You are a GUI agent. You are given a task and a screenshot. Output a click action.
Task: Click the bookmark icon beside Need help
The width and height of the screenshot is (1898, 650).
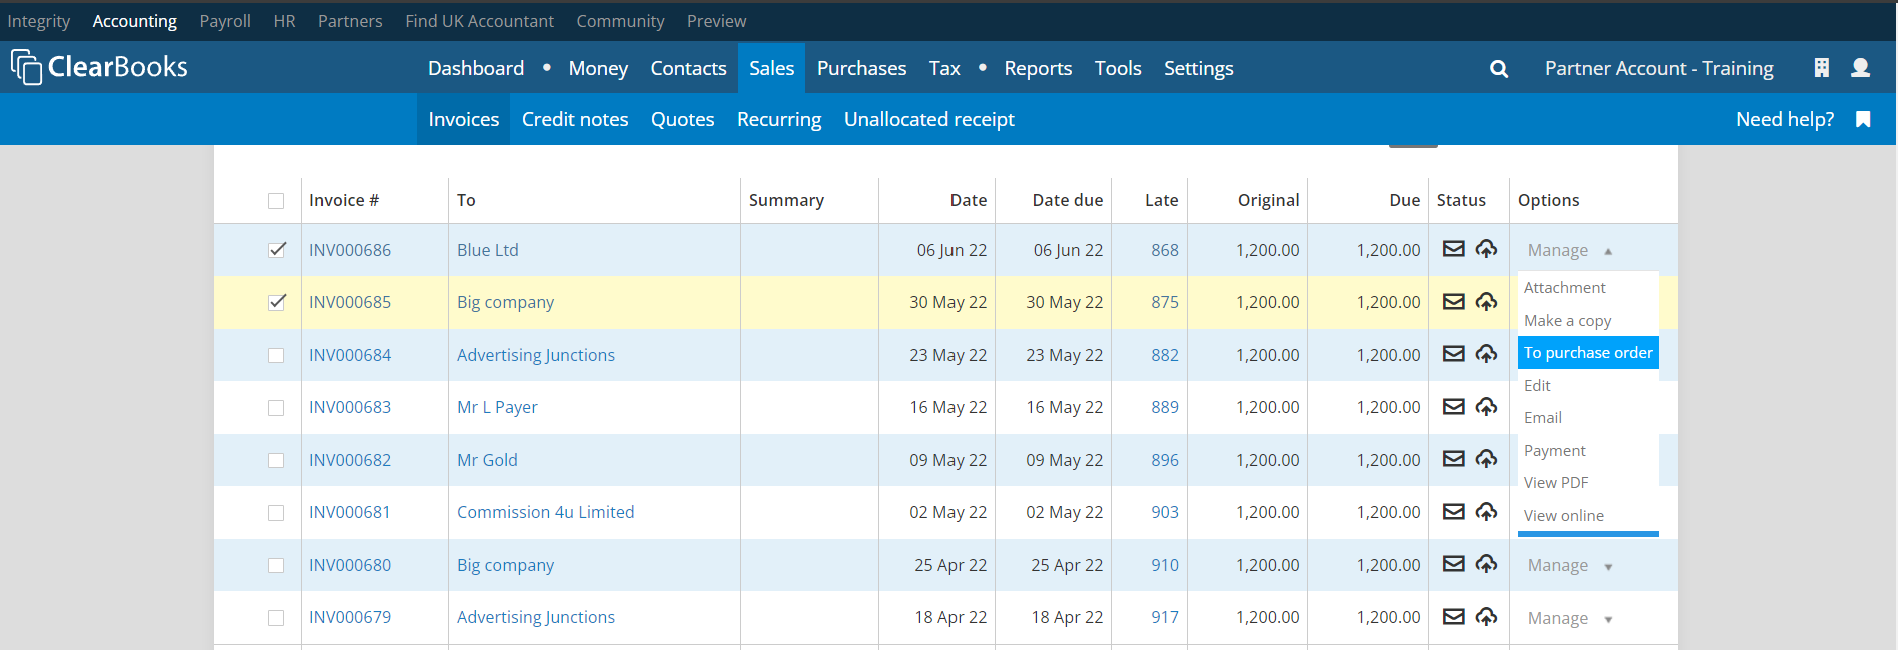(1863, 120)
